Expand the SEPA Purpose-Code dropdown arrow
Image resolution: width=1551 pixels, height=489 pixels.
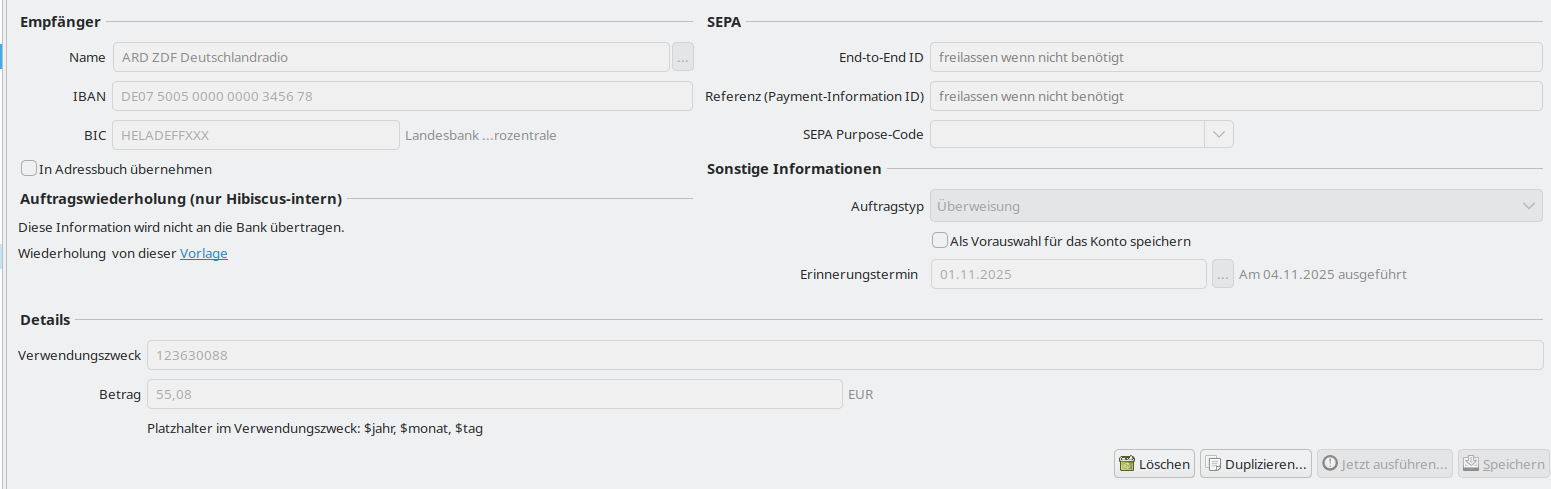tap(1218, 134)
